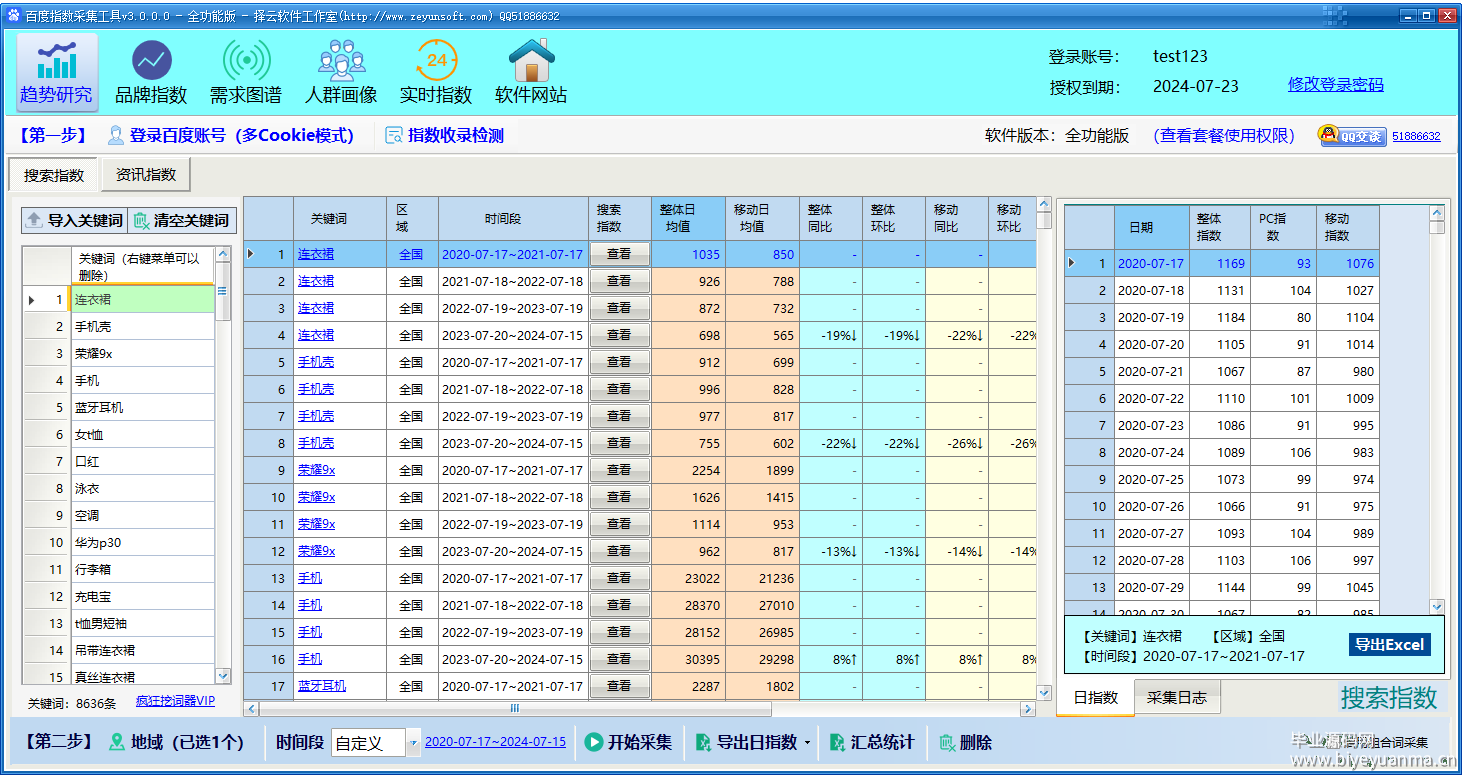This screenshot has width=1462, height=775.
Task: Open the 时间段 自定义 combo box
Action: coord(376,742)
